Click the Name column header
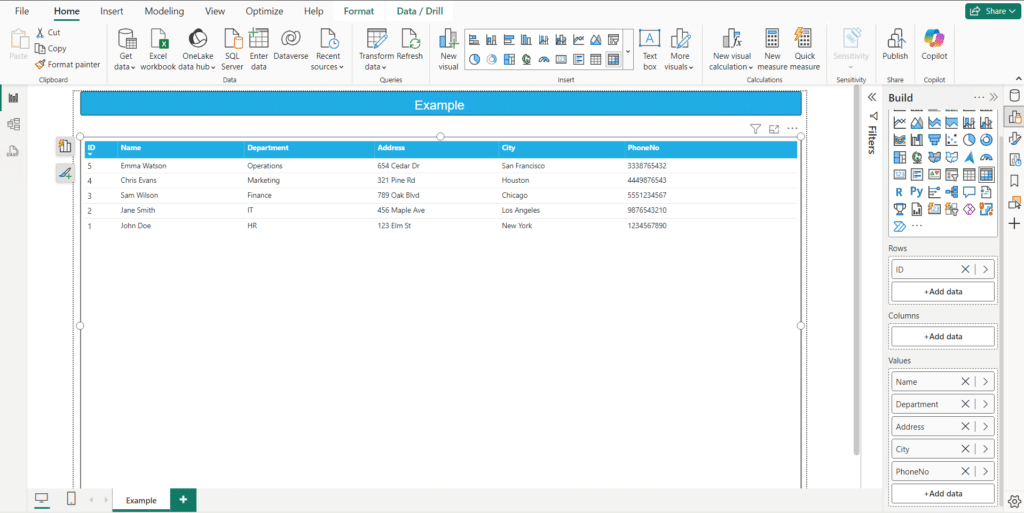 pos(131,148)
